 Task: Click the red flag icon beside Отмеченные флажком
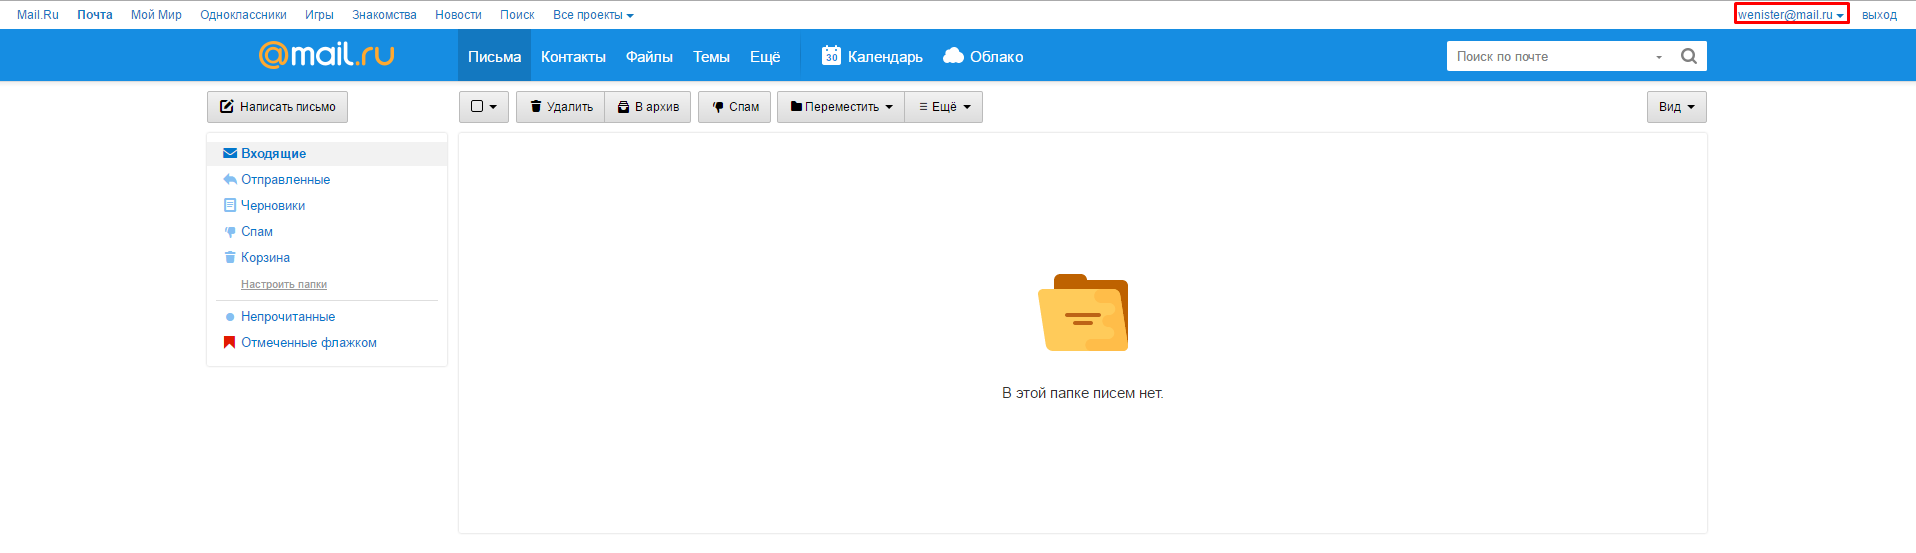(x=229, y=342)
